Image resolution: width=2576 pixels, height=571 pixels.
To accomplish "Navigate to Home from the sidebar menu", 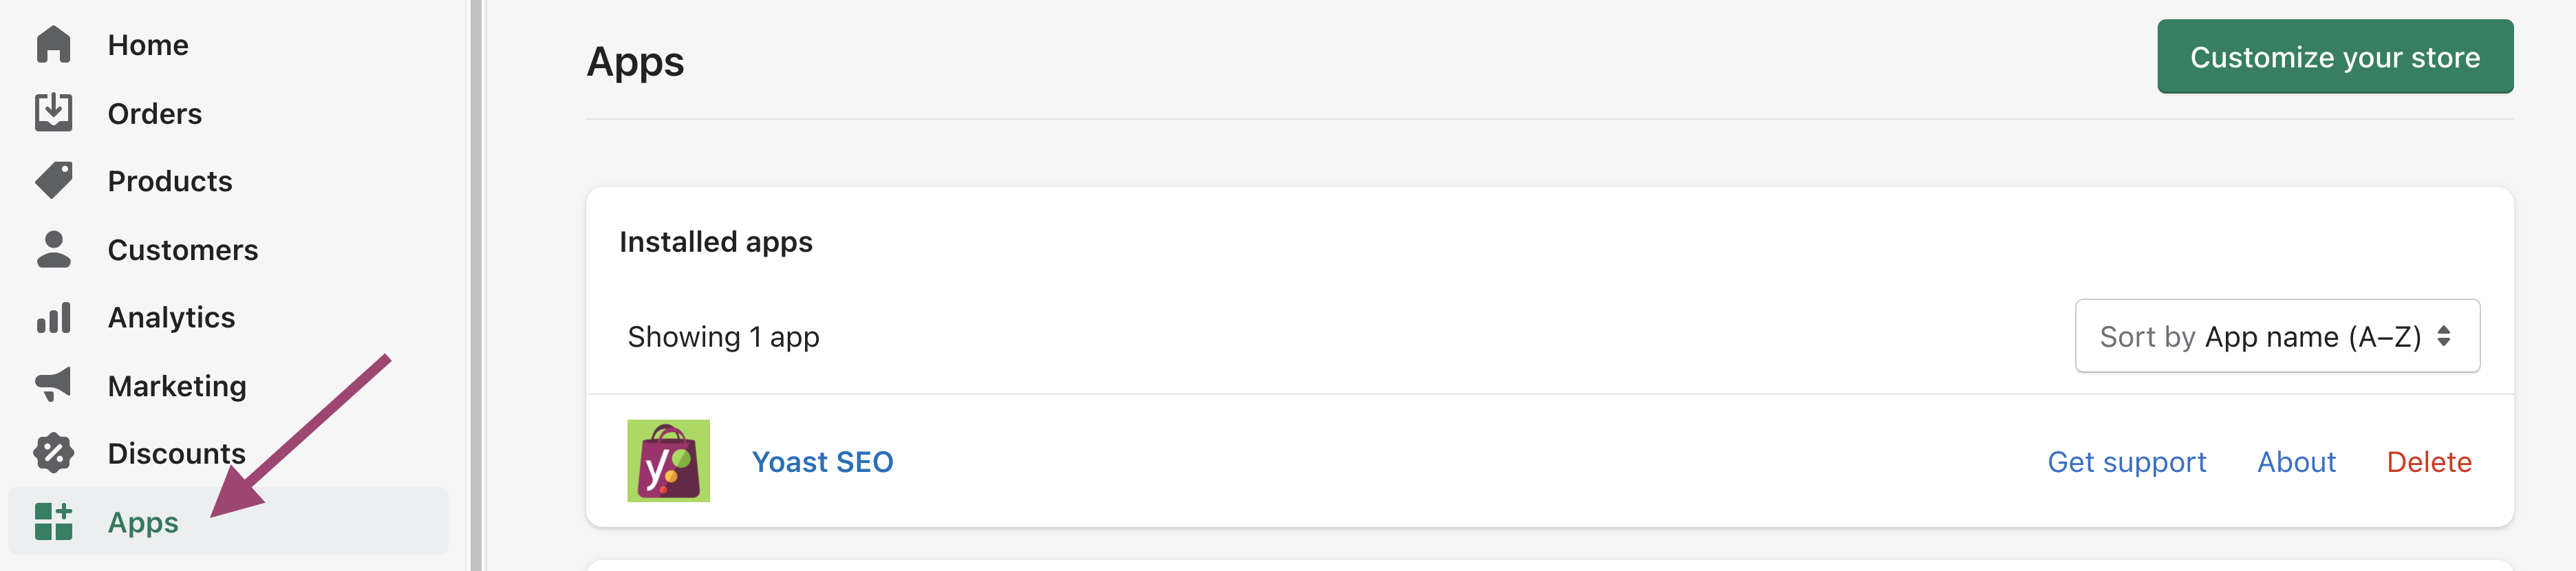I will (x=148, y=44).
